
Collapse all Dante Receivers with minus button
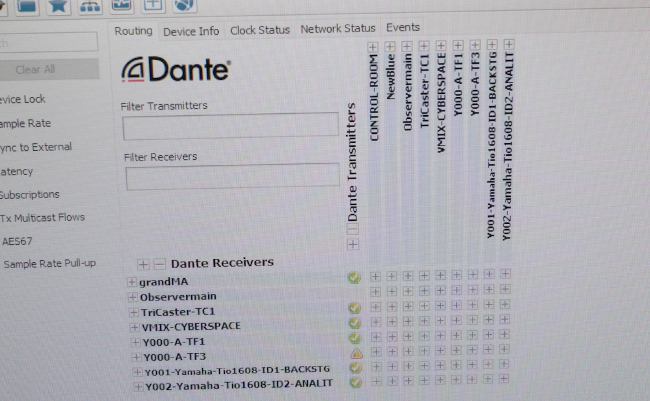click(x=160, y=264)
